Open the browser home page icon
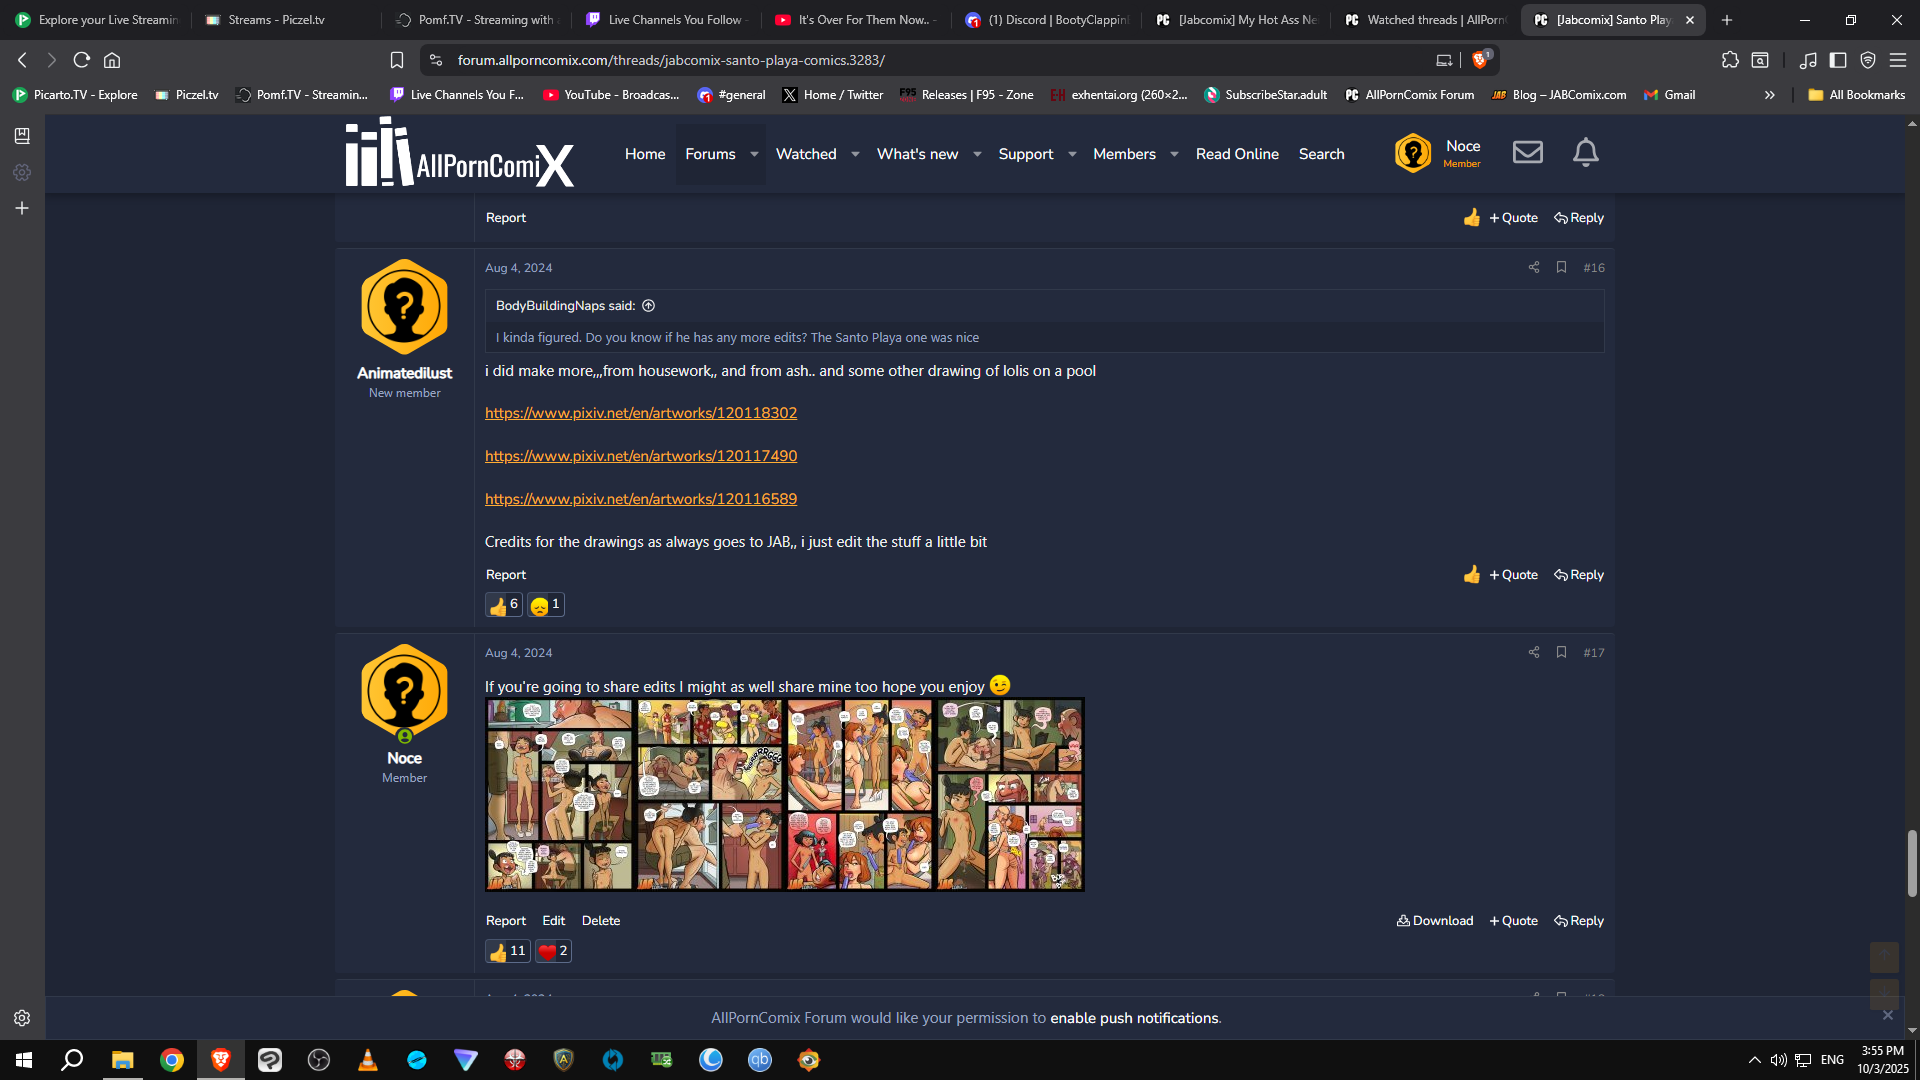Screen dimensions: 1920x1080 (112, 60)
